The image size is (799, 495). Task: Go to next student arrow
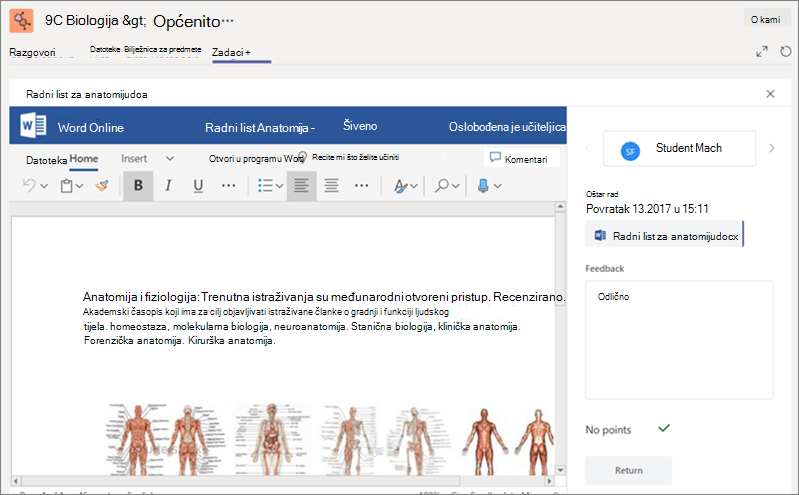click(x=771, y=148)
